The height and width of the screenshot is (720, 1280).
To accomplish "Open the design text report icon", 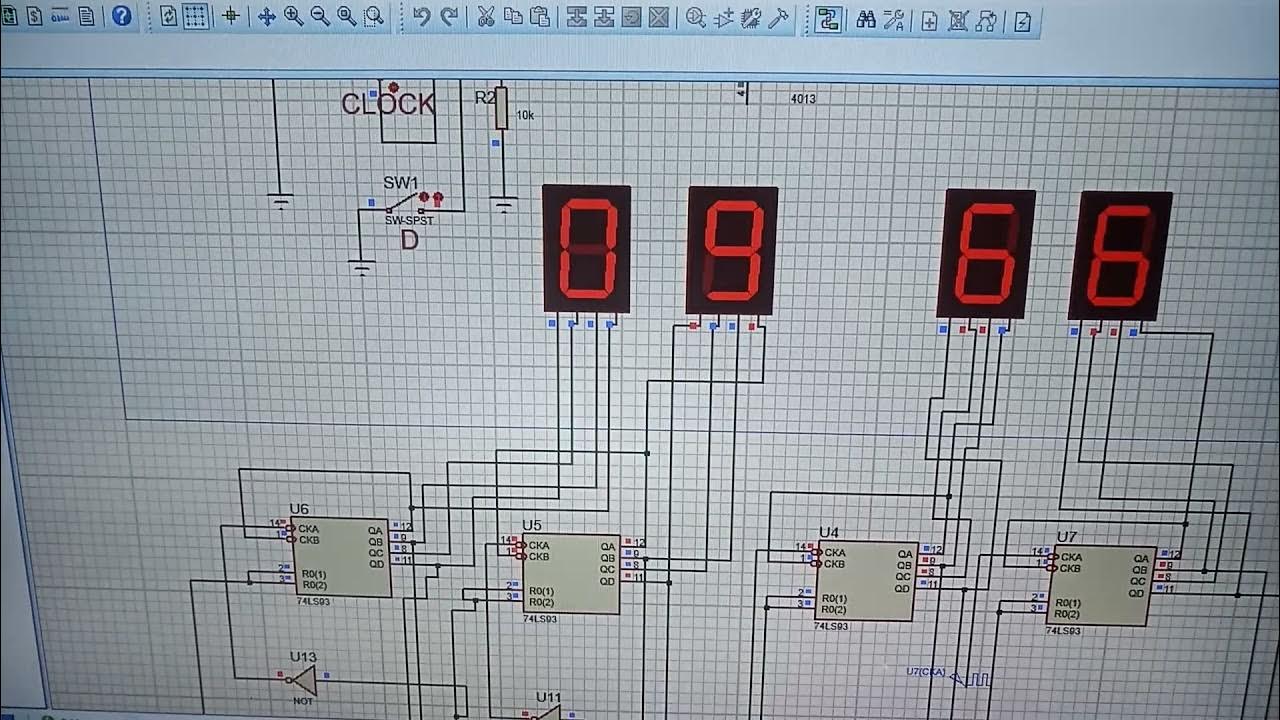I will pos(87,15).
